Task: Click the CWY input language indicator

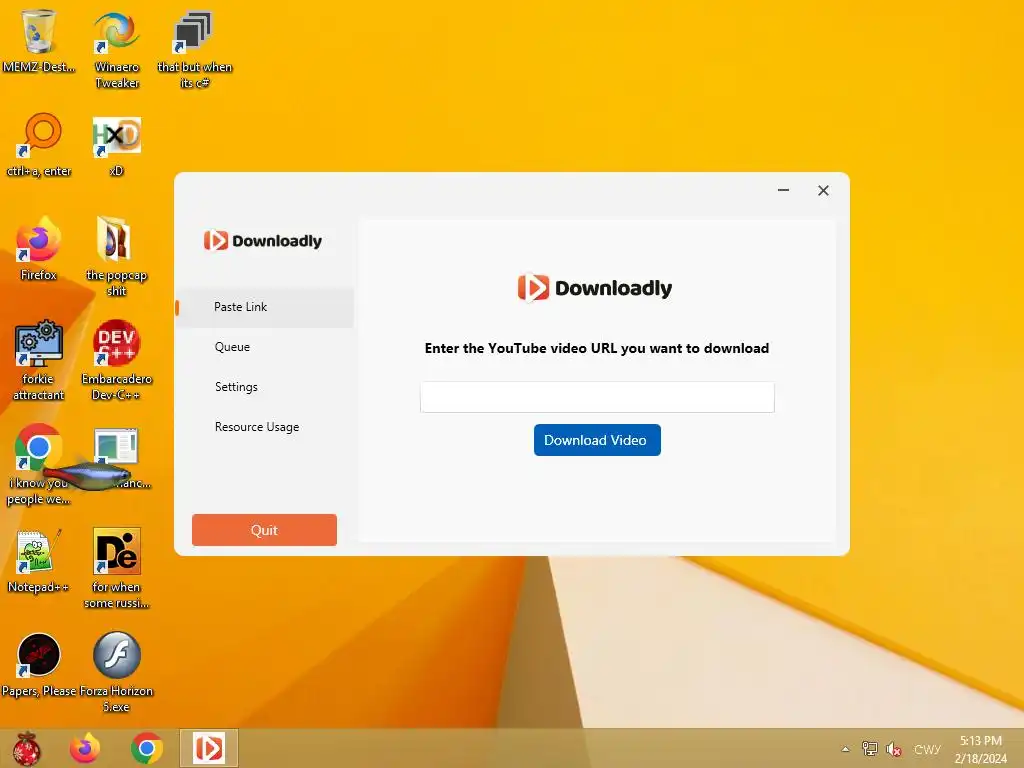Action: [x=927, y=749]
